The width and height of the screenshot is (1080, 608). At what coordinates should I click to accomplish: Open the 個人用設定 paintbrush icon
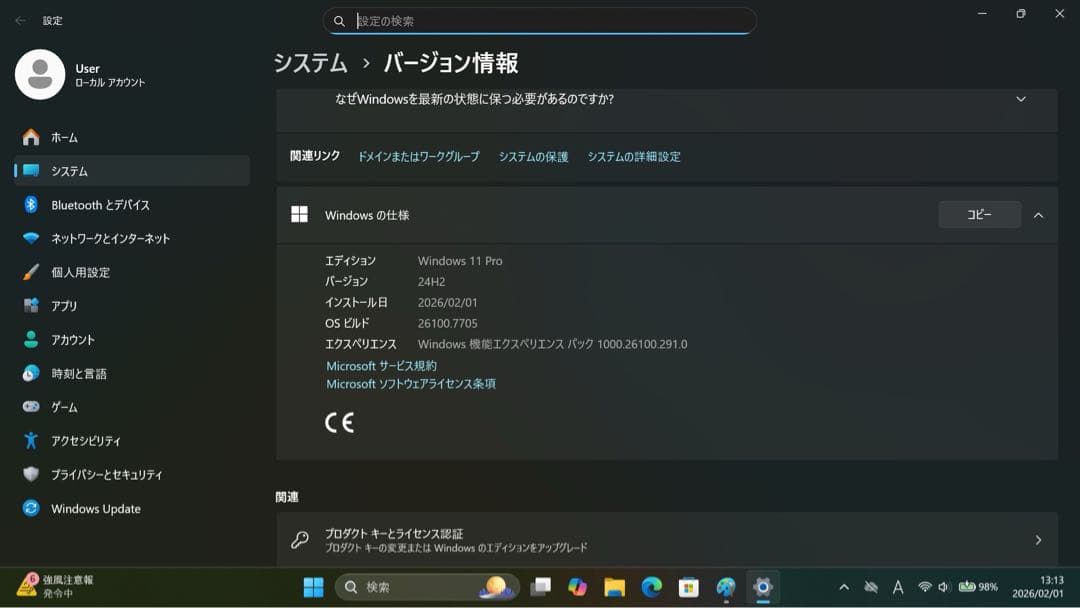coord(29,272)
